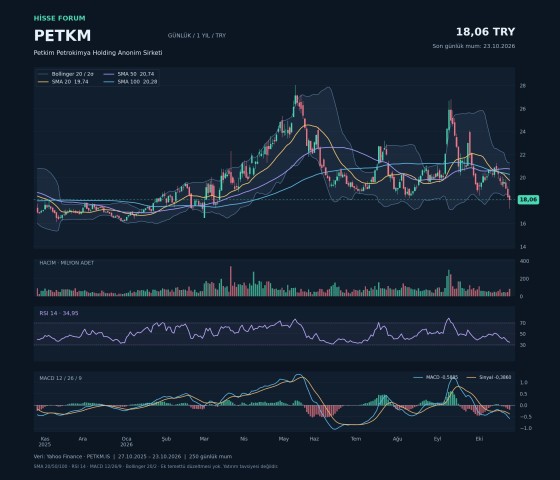Click the Kas 2025 month label

click(x=45, y=442)
